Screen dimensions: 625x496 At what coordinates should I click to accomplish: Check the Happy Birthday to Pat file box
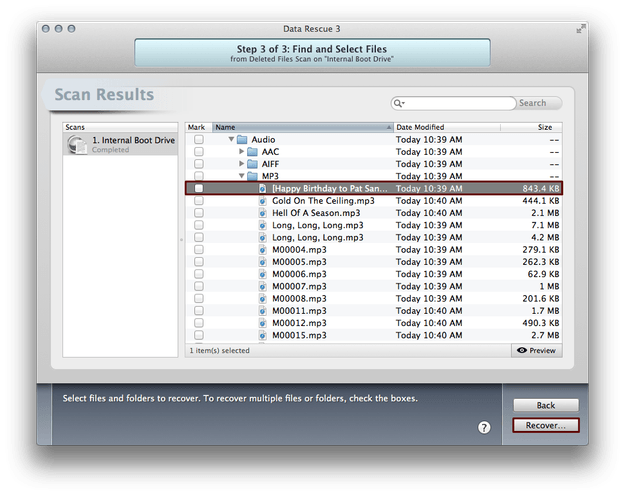199,189
